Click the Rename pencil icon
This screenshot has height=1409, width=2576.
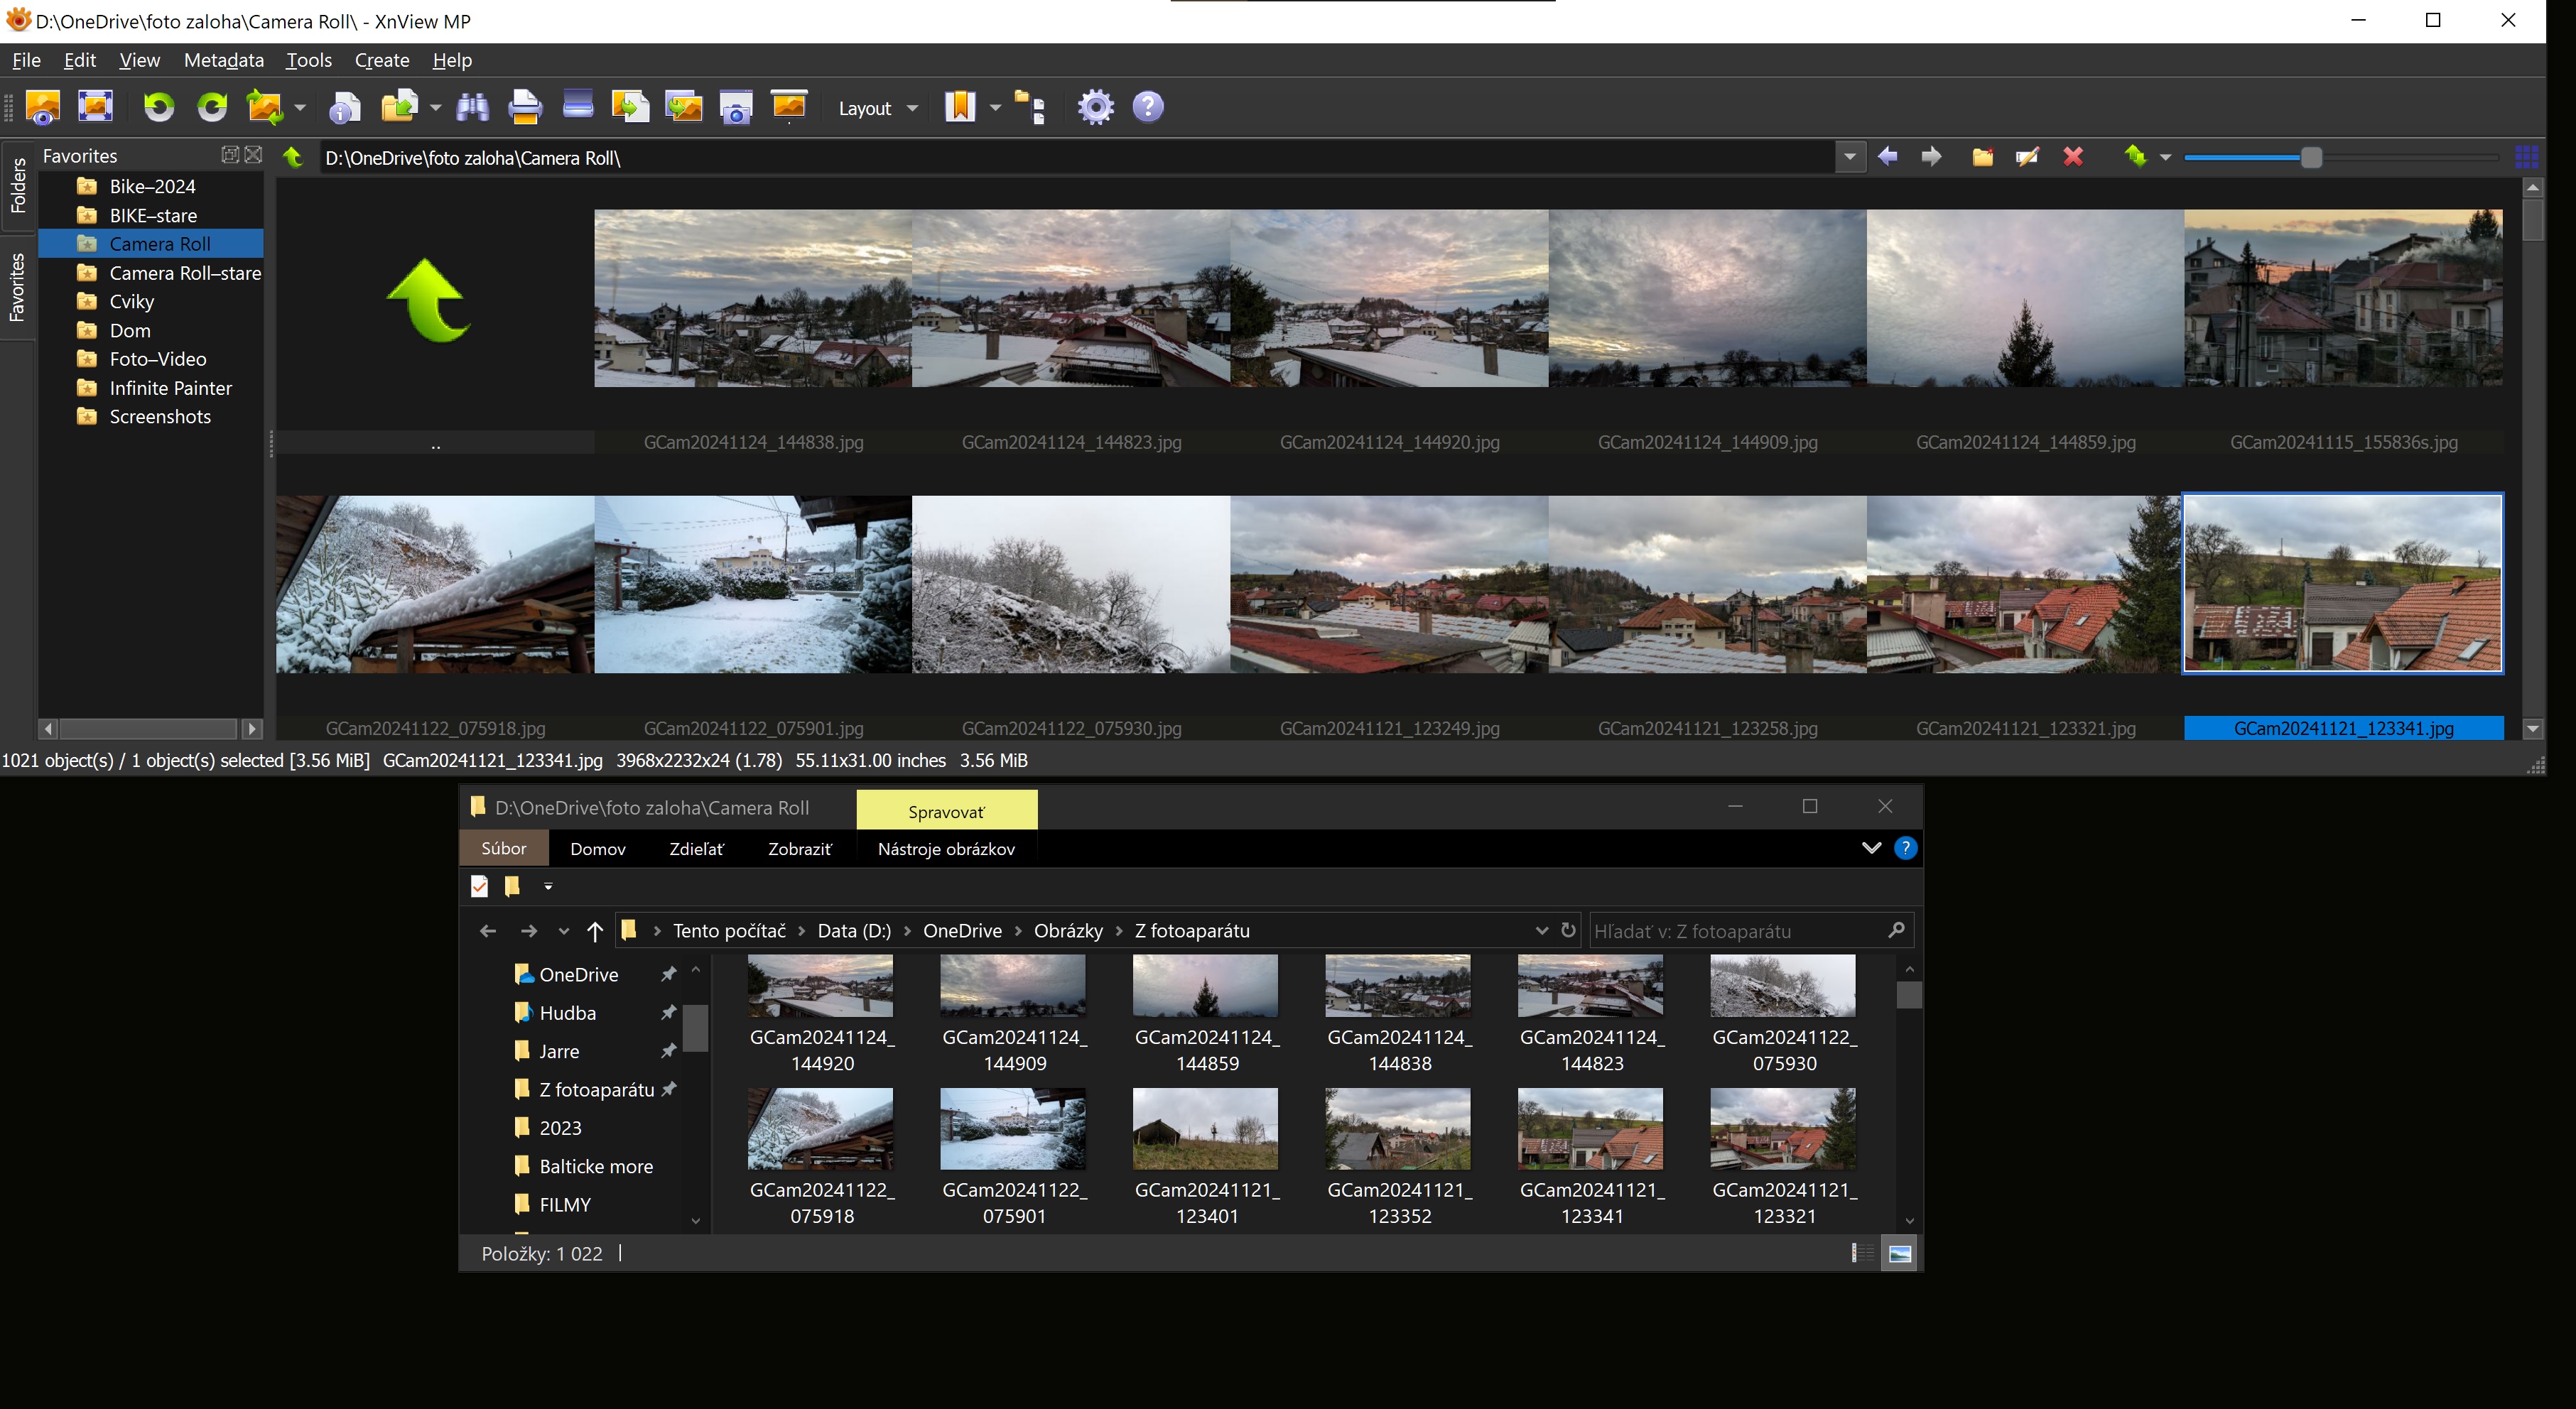pos(2027,157)
